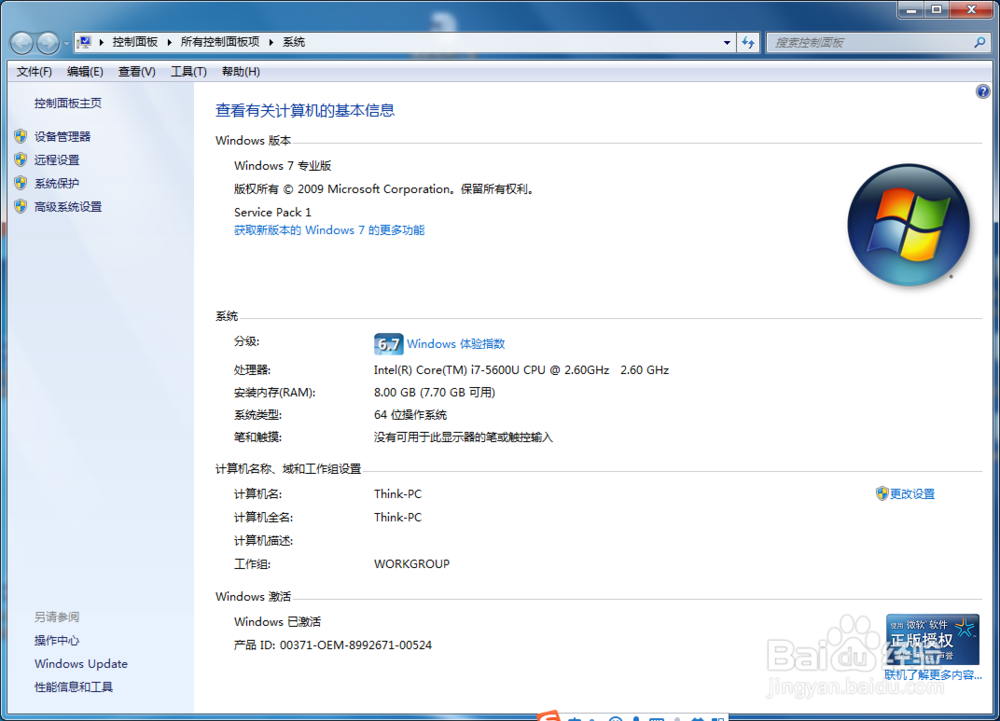Click the 8.00 GB (7.70 GB 可用) value

pyautogui.click(x=435, y=392)
